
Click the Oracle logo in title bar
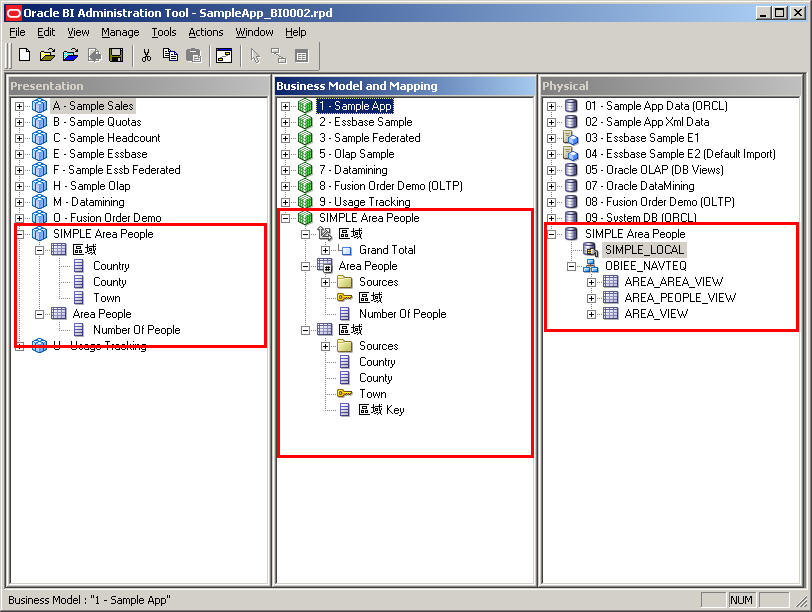[13, 13]
